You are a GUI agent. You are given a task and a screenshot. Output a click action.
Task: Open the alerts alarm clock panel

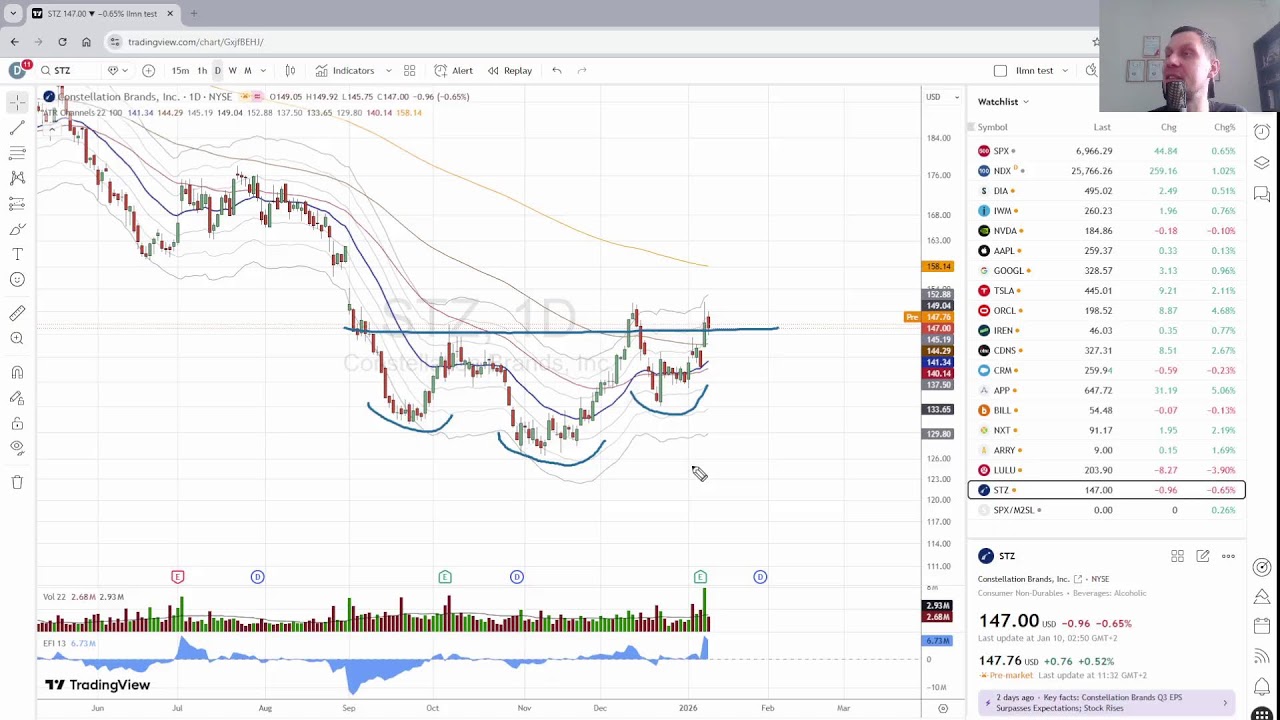pyautogui.click(x=1262, y=132)
